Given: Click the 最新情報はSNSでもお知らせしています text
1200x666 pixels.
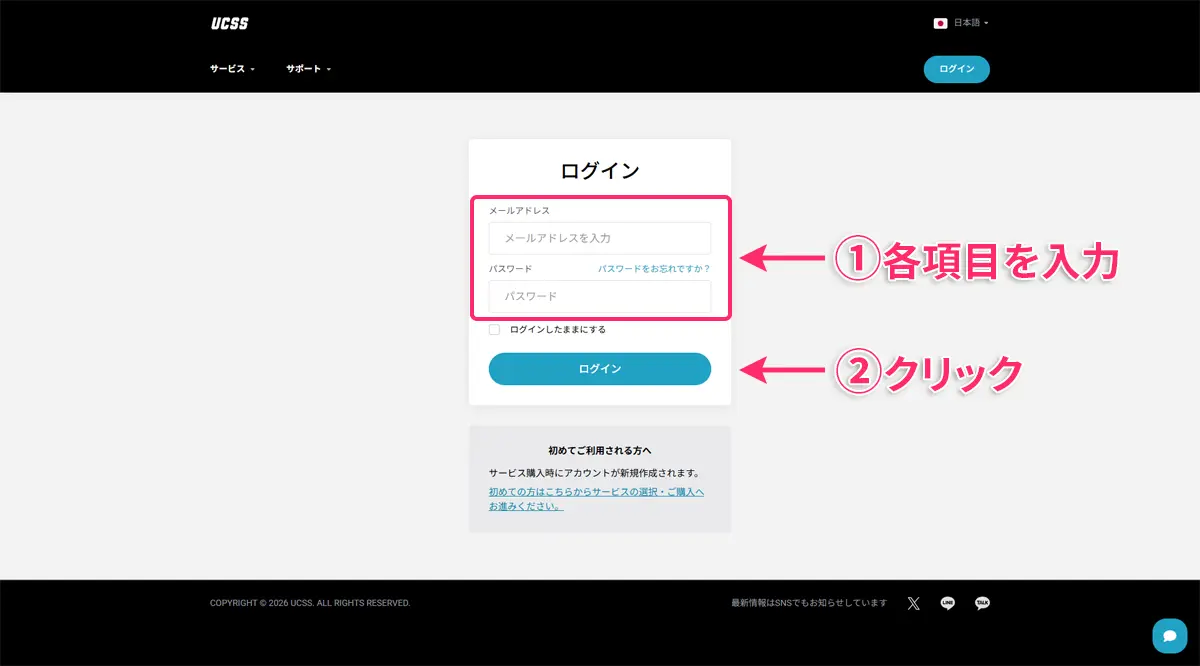Looking at the screenshot, I should pyautogui.click(x=809, y=603).
